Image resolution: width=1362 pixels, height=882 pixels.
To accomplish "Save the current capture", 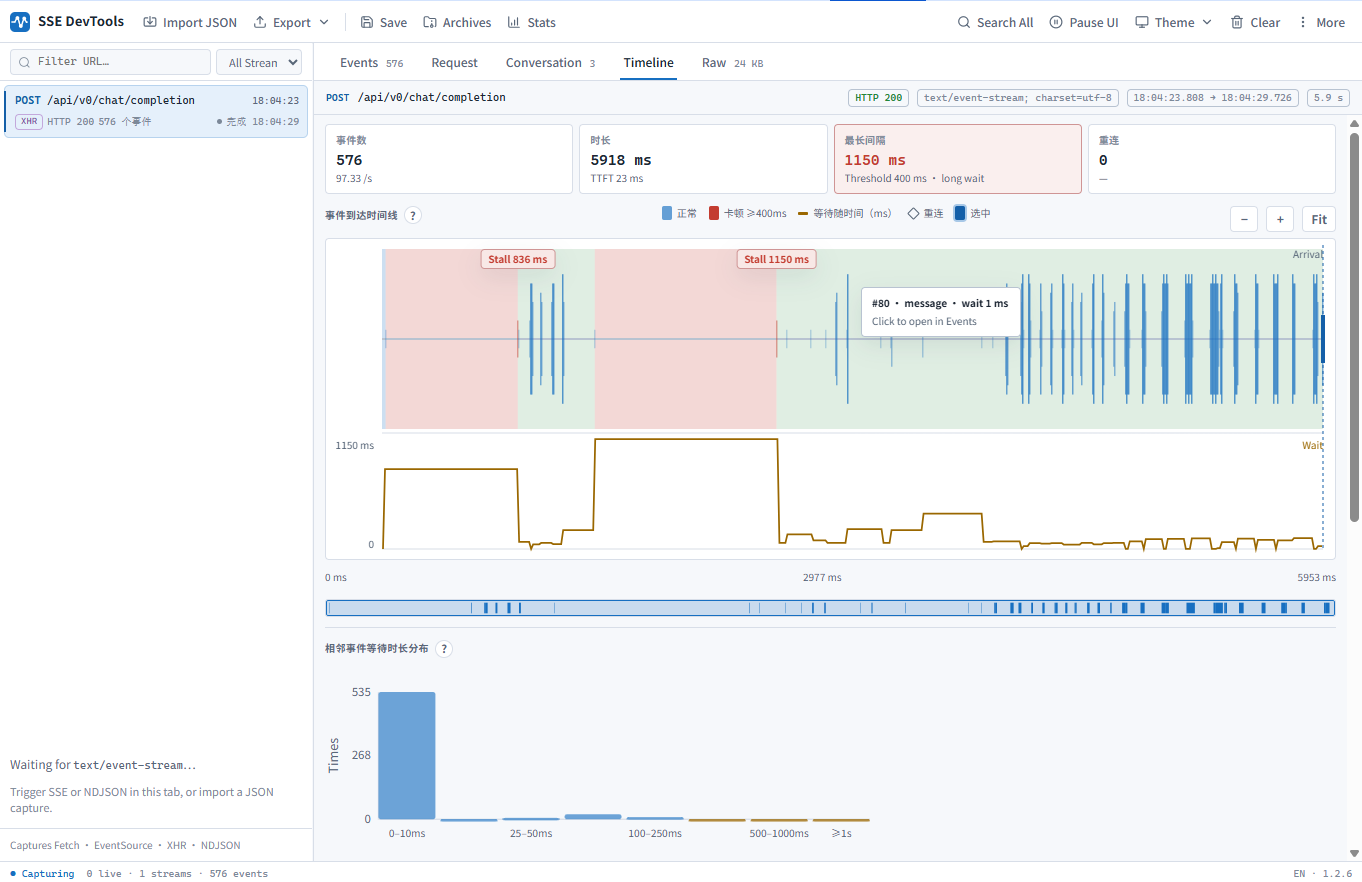I will coord(383,22).
